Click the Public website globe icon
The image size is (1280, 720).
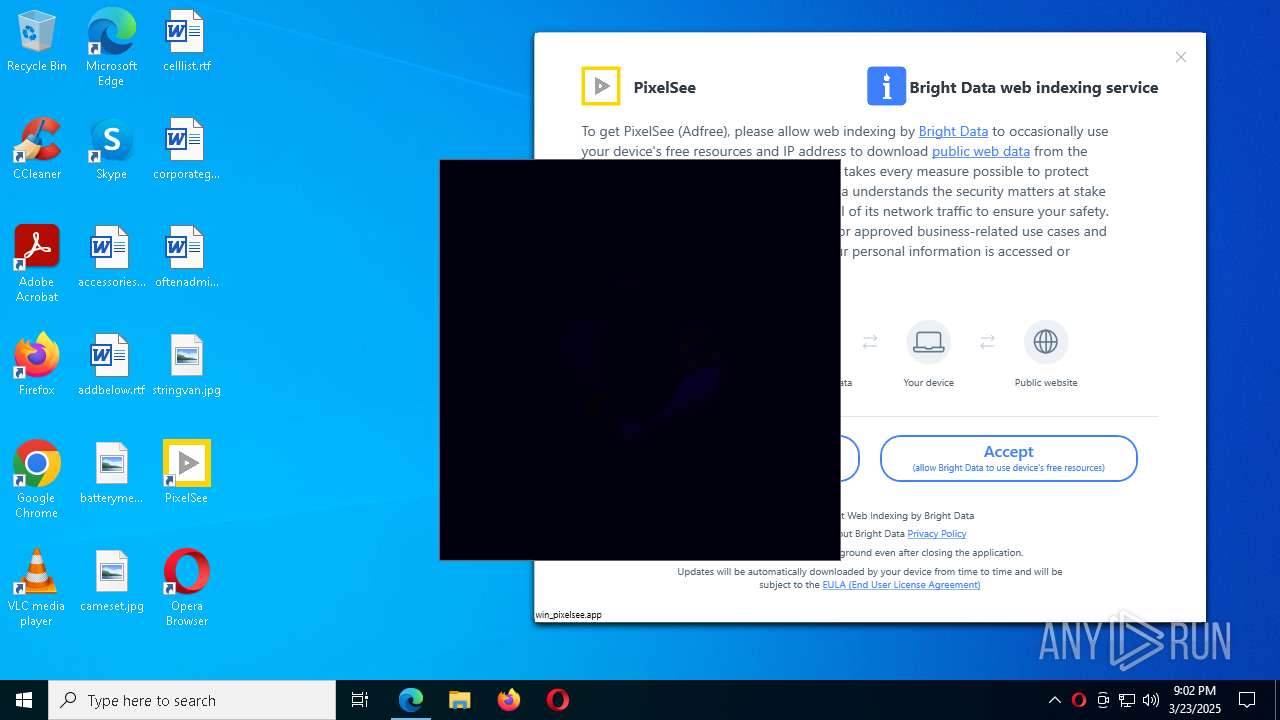[x=1045, y=342]
